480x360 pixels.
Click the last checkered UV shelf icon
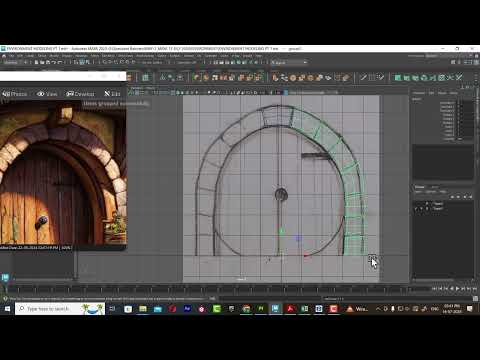(x=441, y=78)
